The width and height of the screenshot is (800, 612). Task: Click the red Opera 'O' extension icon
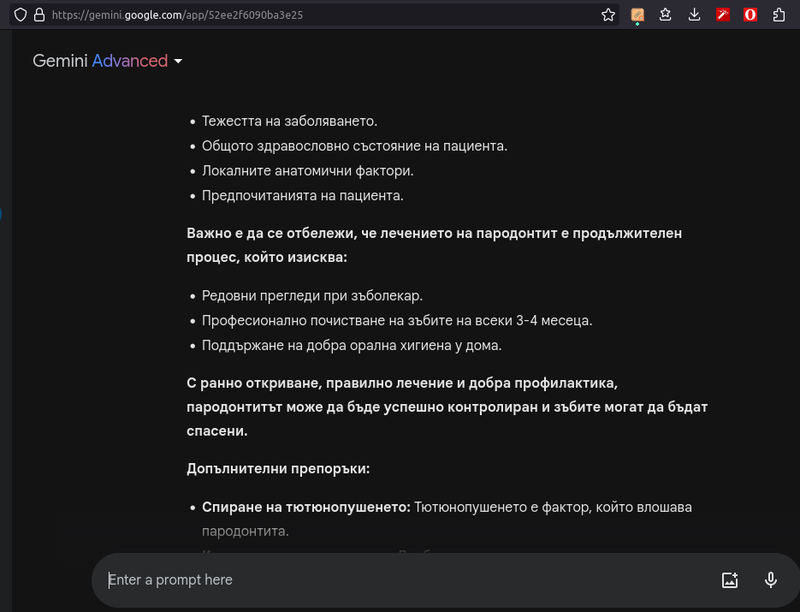click(x=750, y=15)
